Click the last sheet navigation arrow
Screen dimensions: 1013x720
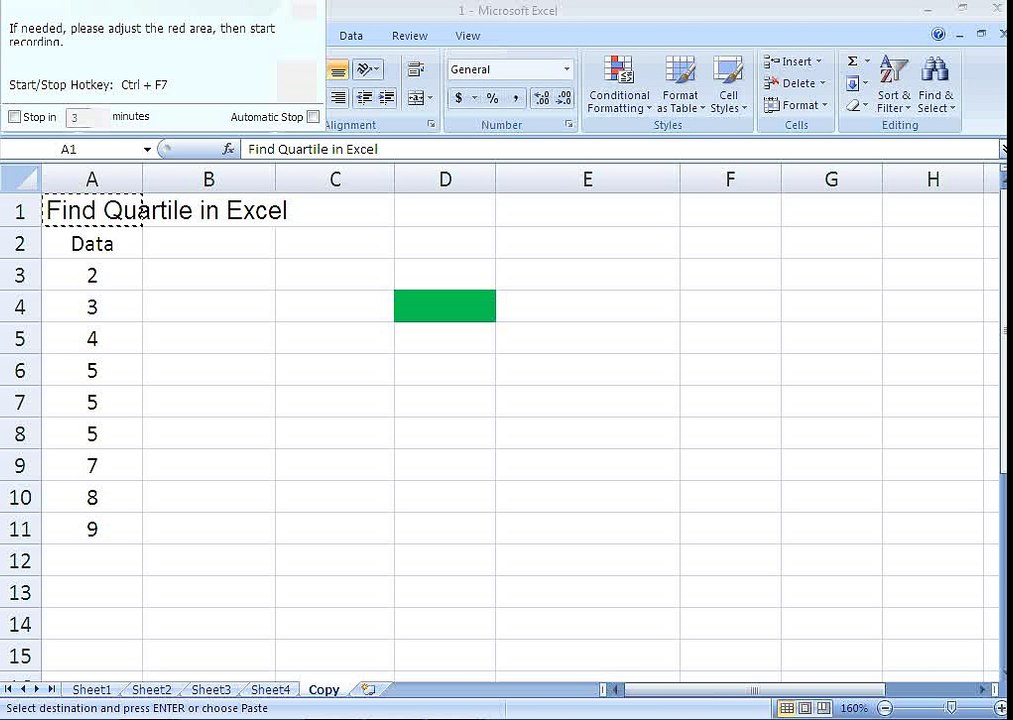tap(51, 689)
